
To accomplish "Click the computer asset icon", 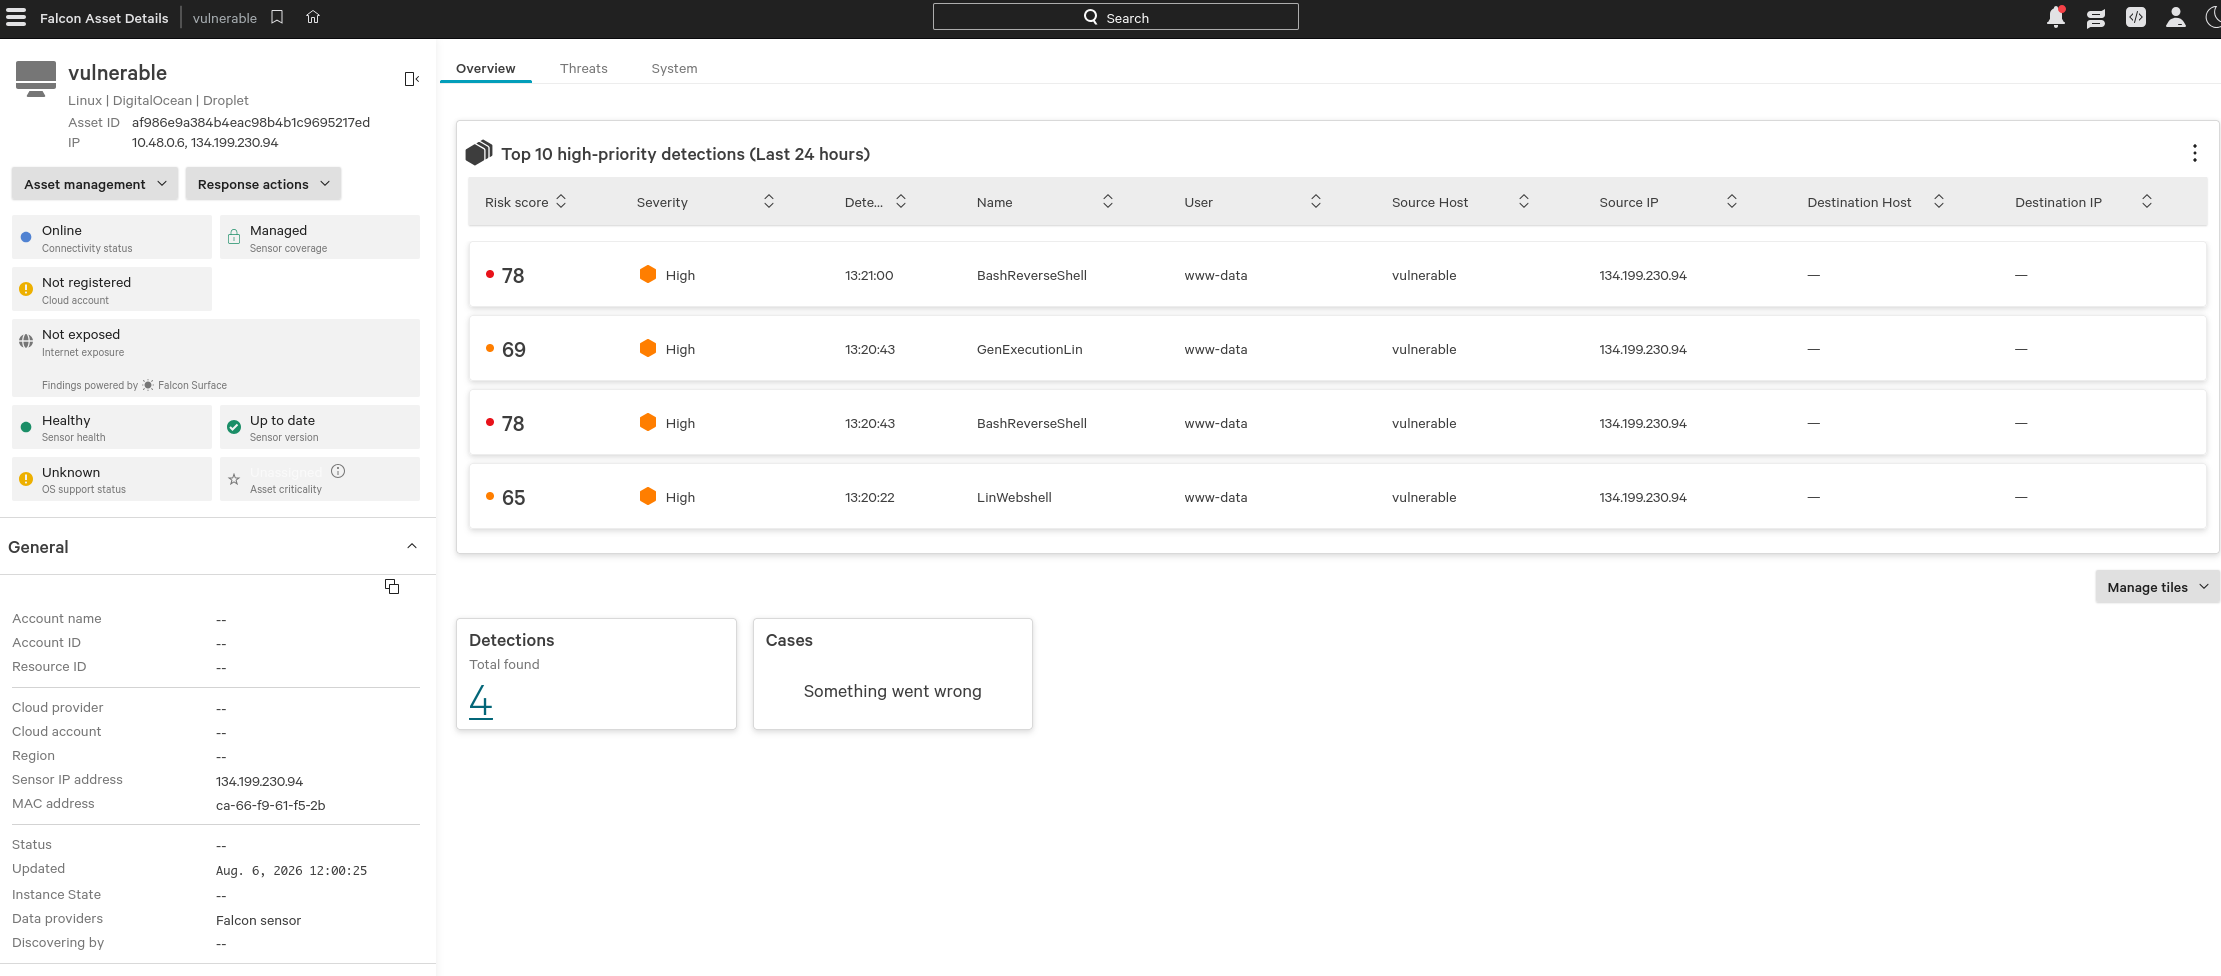I will tap(36, 79).
